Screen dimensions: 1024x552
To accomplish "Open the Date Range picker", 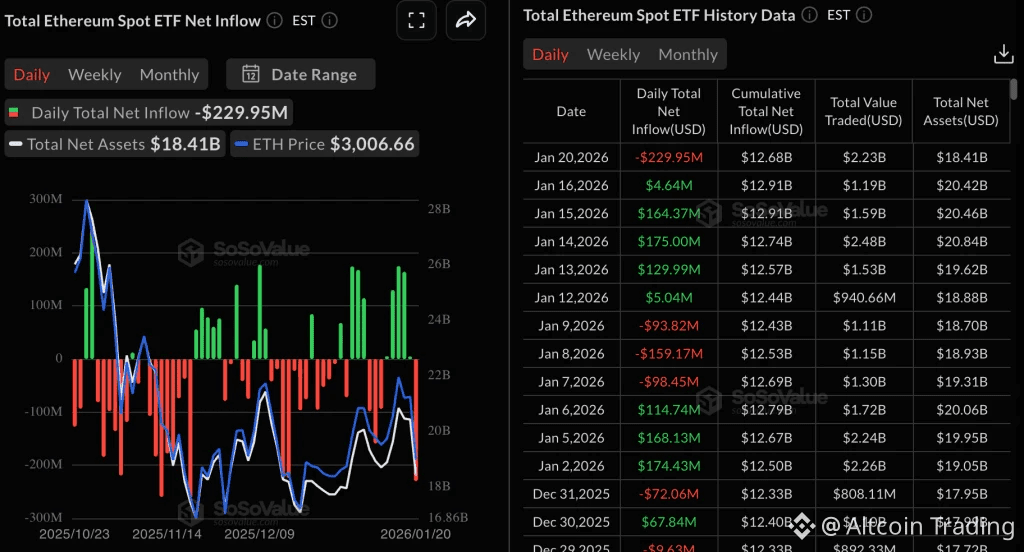I will tap(300, 74).
